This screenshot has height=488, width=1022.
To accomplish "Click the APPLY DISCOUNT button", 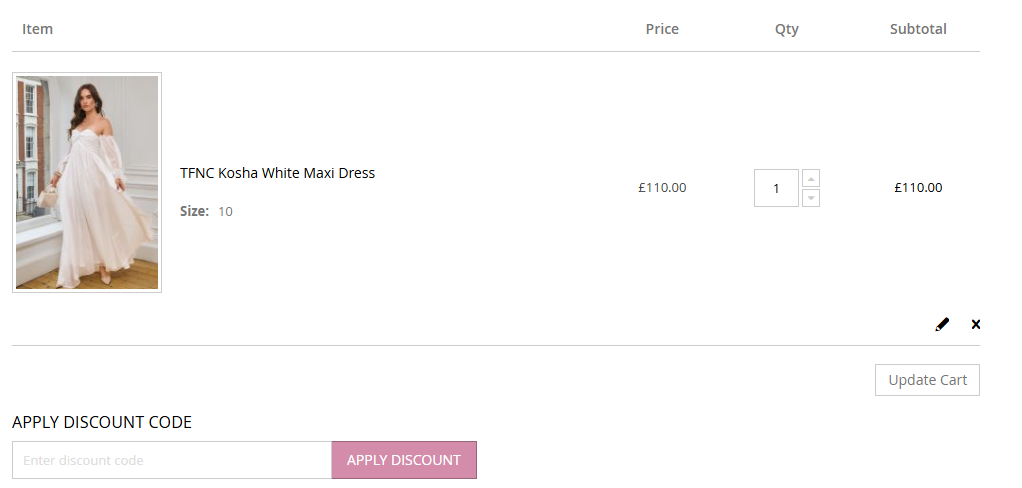I will 404,460.
